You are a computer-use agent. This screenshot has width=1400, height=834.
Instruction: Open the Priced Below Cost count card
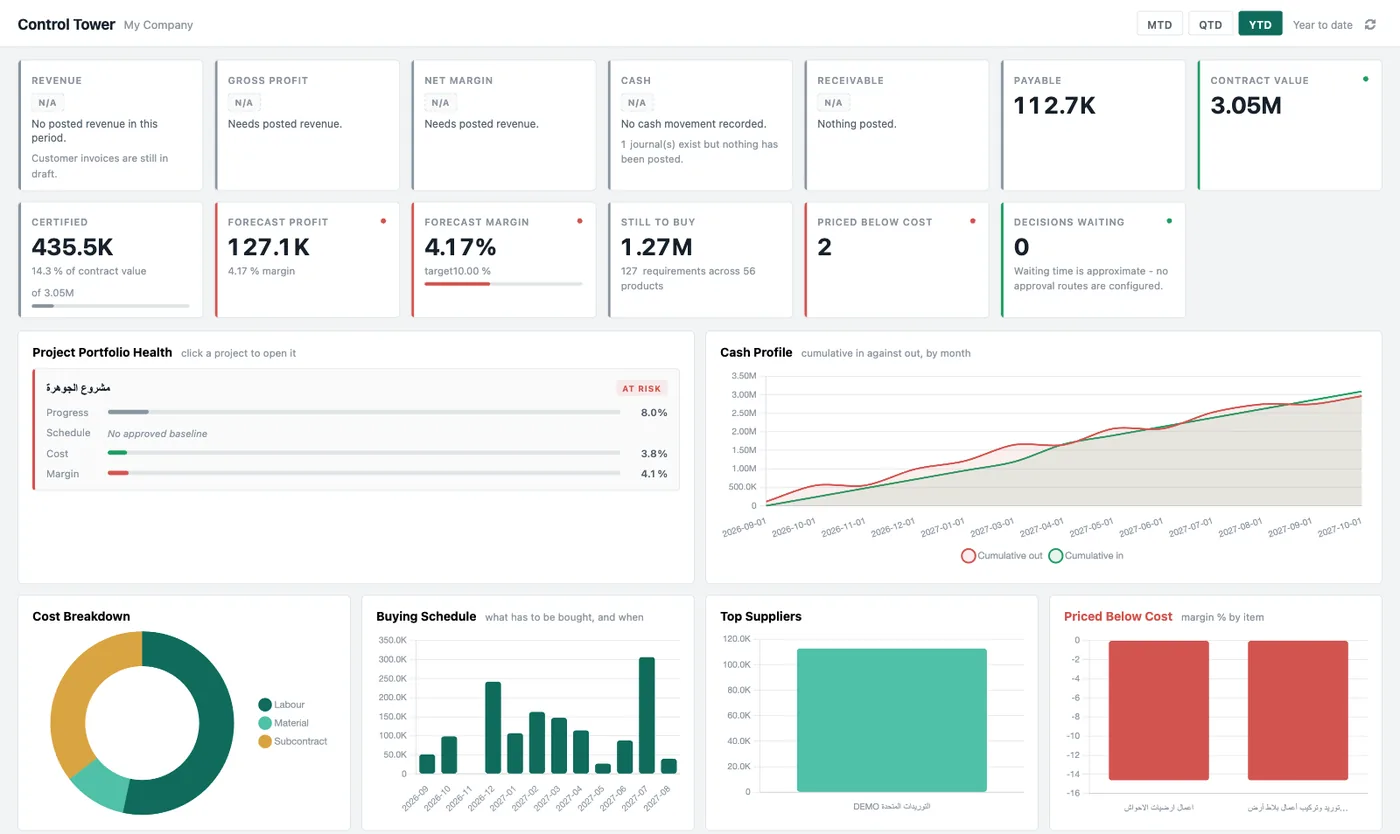pyautogui.click(x=896, y=260)
